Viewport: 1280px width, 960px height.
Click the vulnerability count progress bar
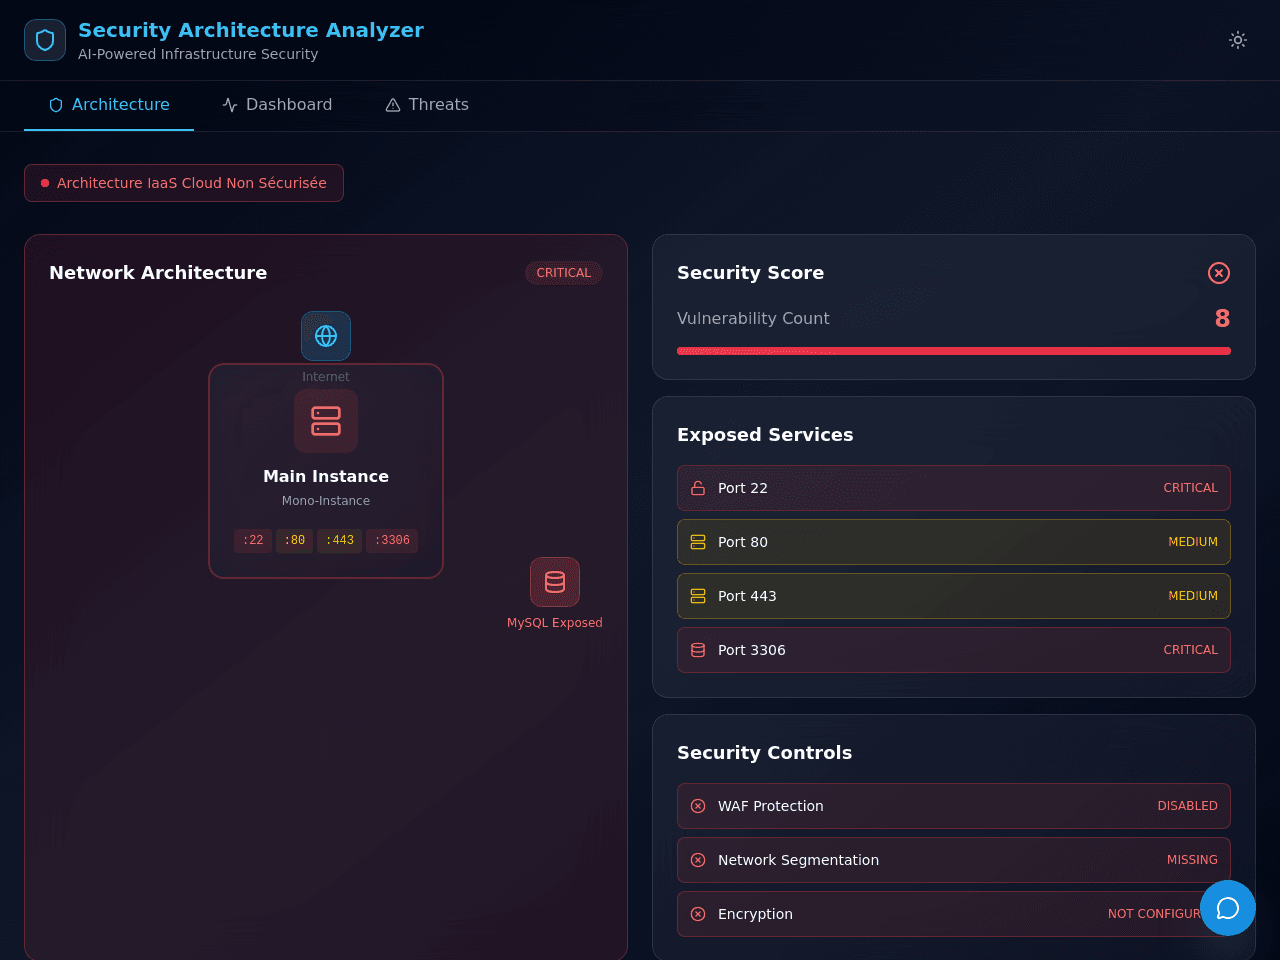coord(954,351)
